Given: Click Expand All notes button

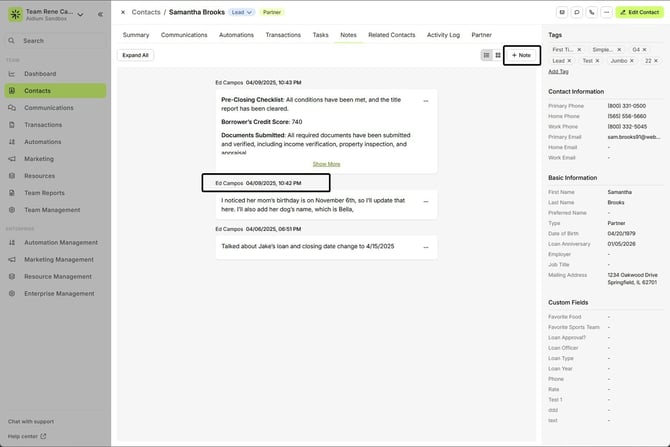Looking at the screenshot, I should coord(135,55).
